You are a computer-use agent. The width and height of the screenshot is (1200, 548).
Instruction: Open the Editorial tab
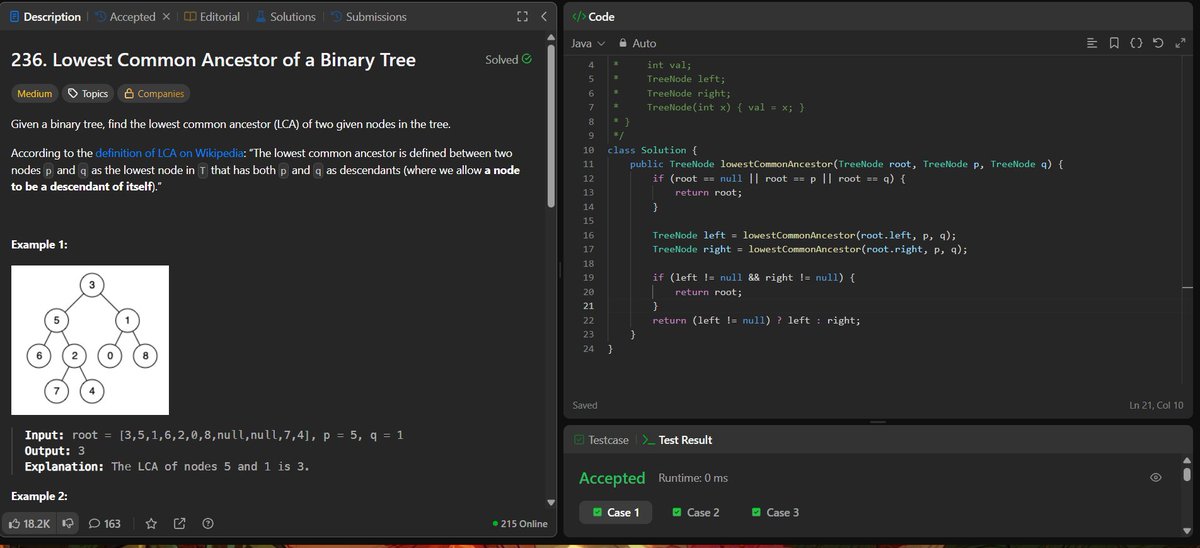pyautogui.click(x=212, y=16)
